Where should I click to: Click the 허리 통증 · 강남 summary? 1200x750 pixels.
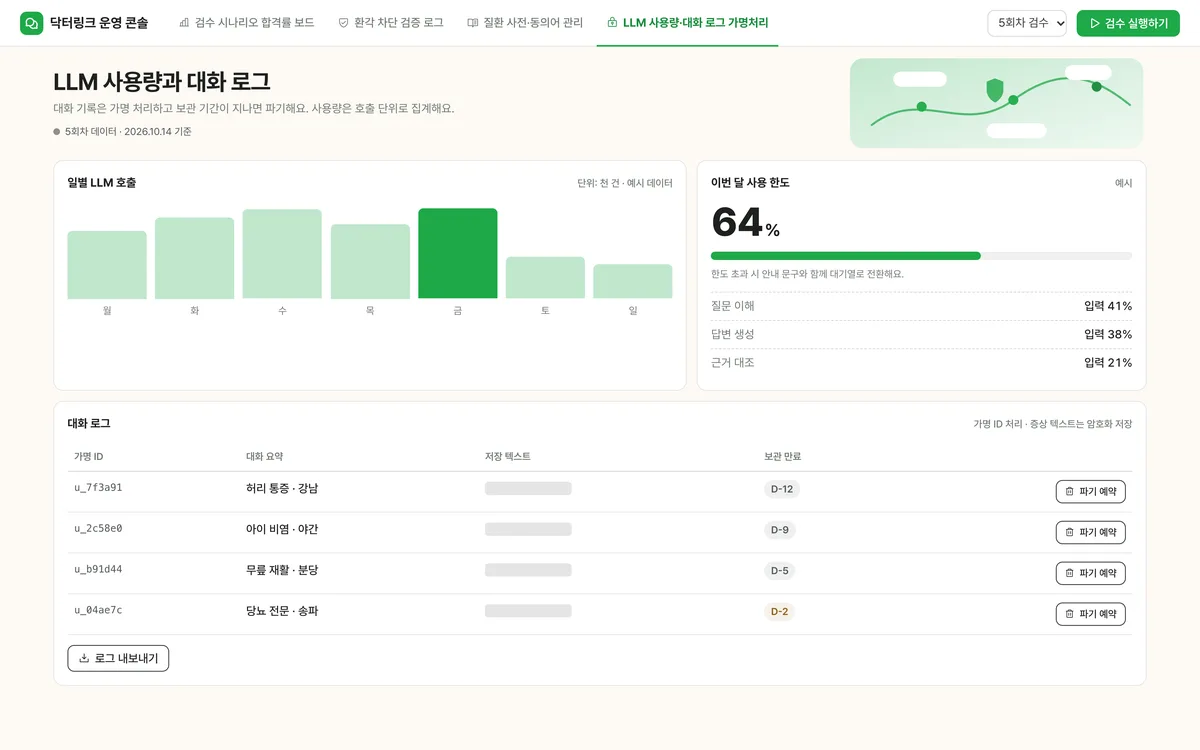click(x=282, y=488)
